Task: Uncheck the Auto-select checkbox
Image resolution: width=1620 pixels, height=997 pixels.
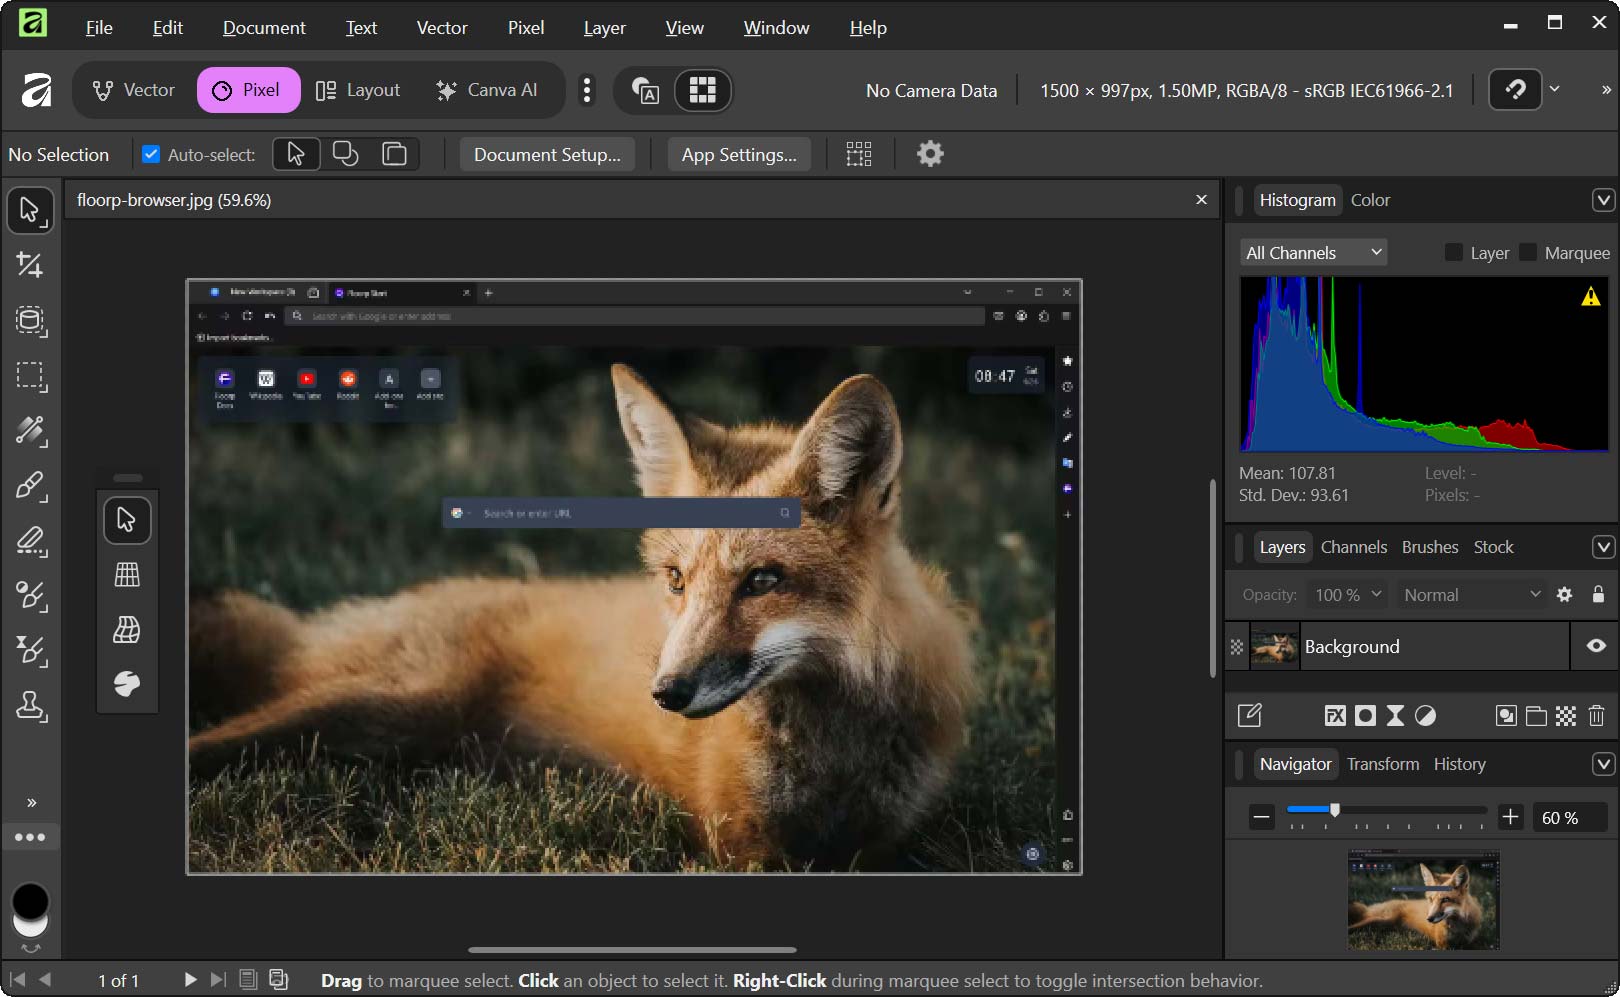Action: (x=151, y=154)
